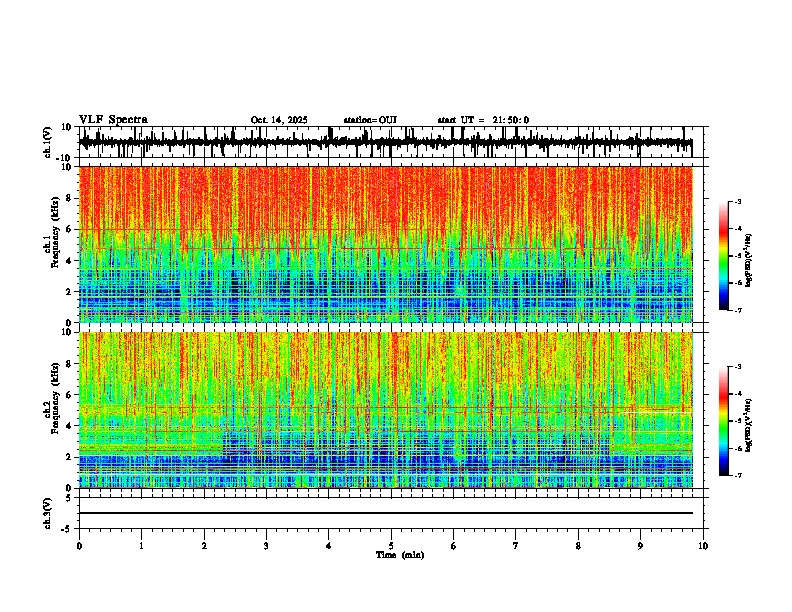This screenshot has height=612, width=792.
Task: Click the "station=OUI" label
Action: click(x=370, y=120)
